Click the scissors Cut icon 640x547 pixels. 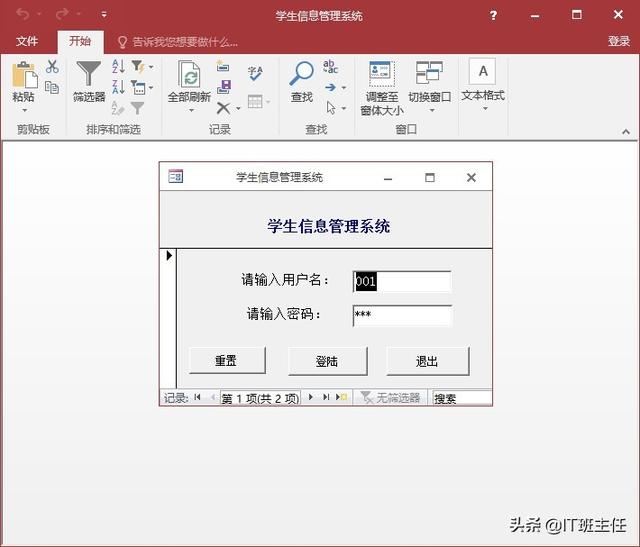52,67
